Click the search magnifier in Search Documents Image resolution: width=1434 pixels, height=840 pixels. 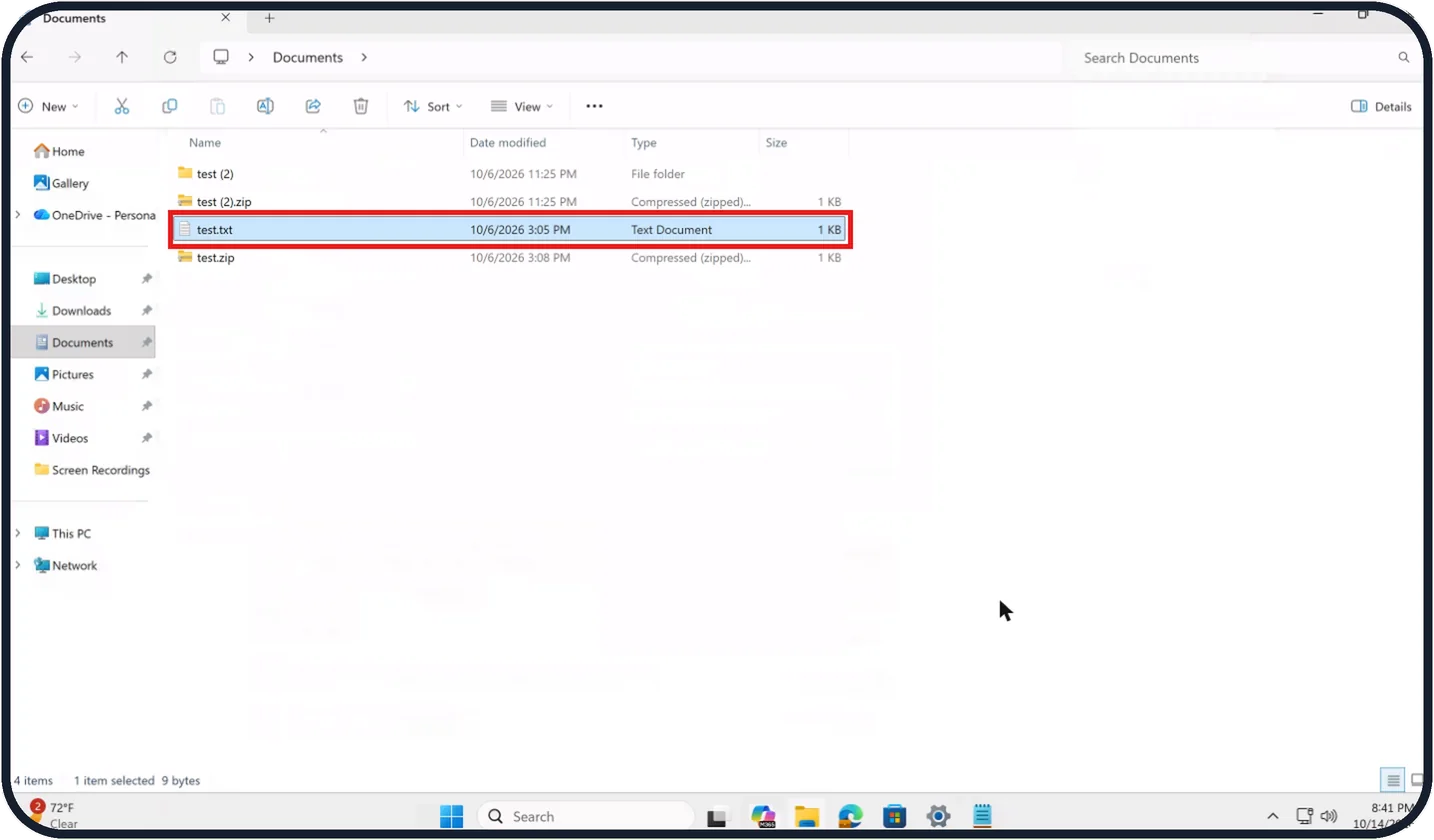pos(1404,58)
